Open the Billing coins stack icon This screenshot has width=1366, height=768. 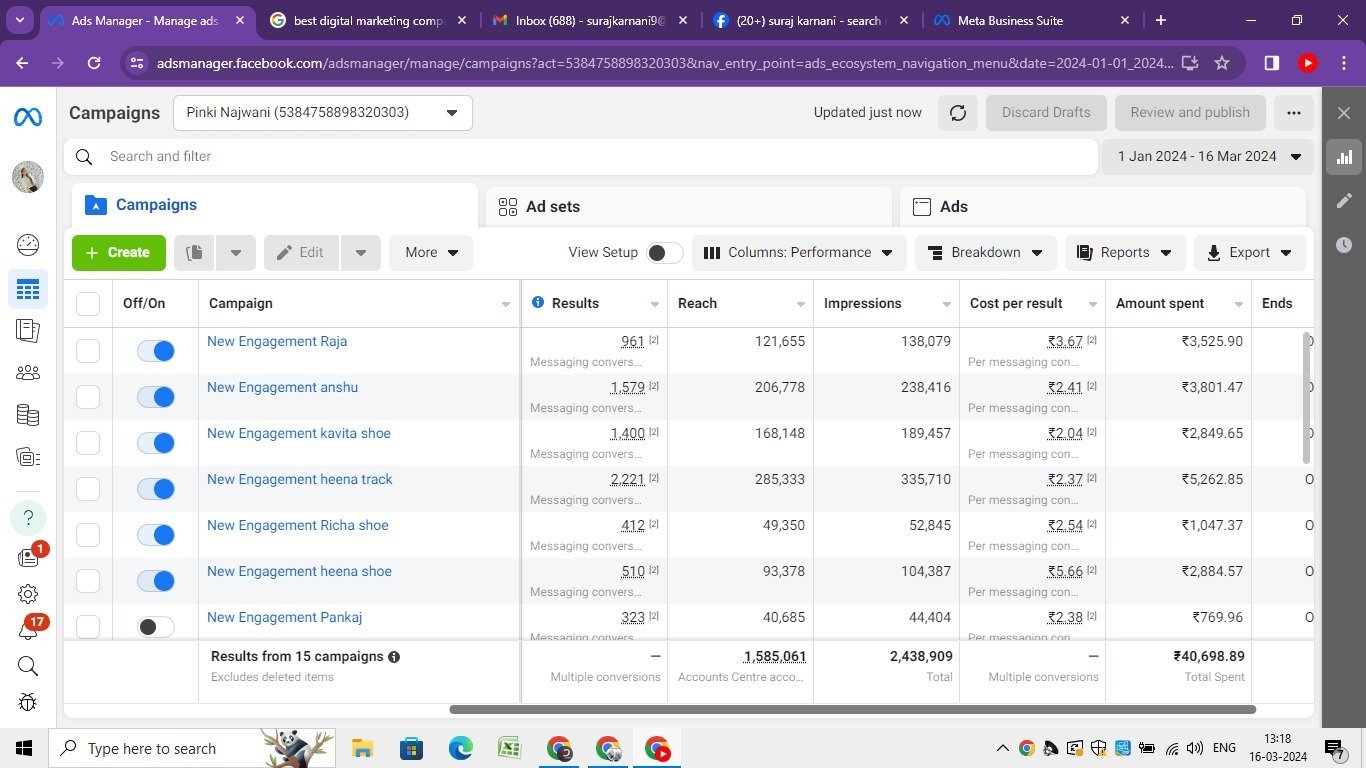28,415
